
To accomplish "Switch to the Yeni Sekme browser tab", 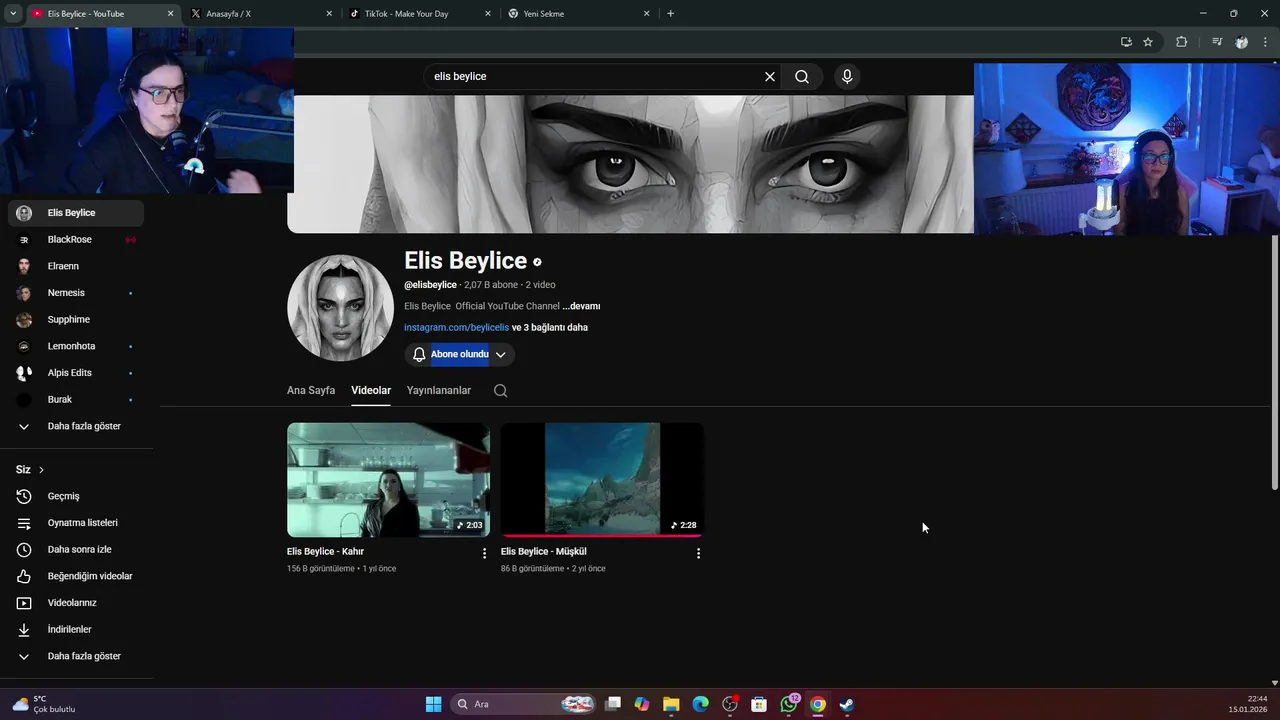I will 578,14.
